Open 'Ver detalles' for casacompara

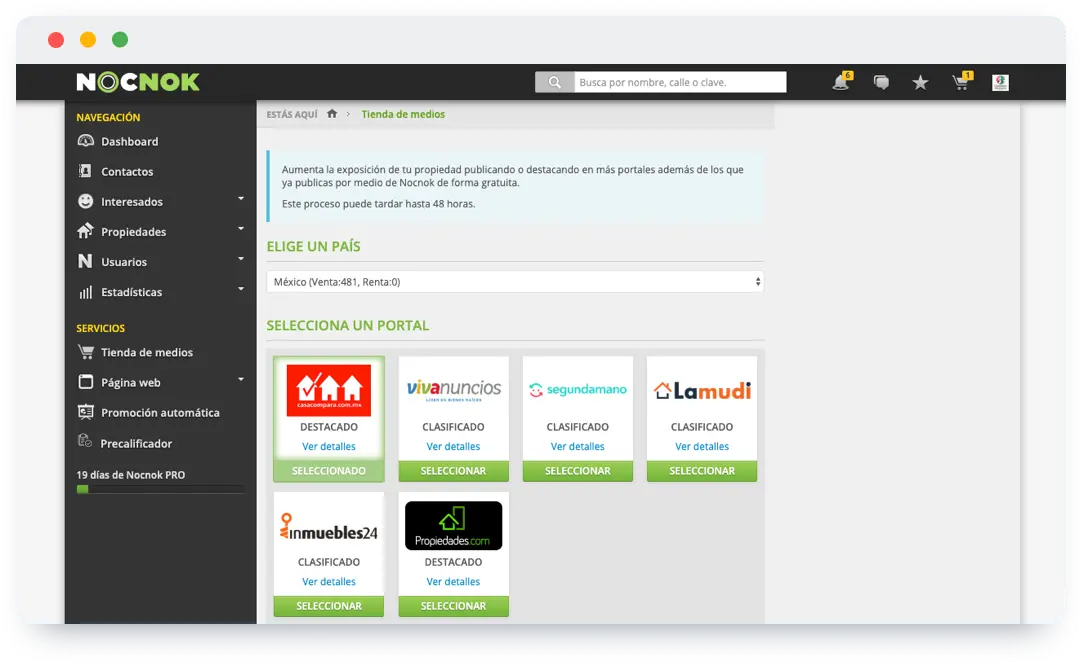click(x=328, y=447)
